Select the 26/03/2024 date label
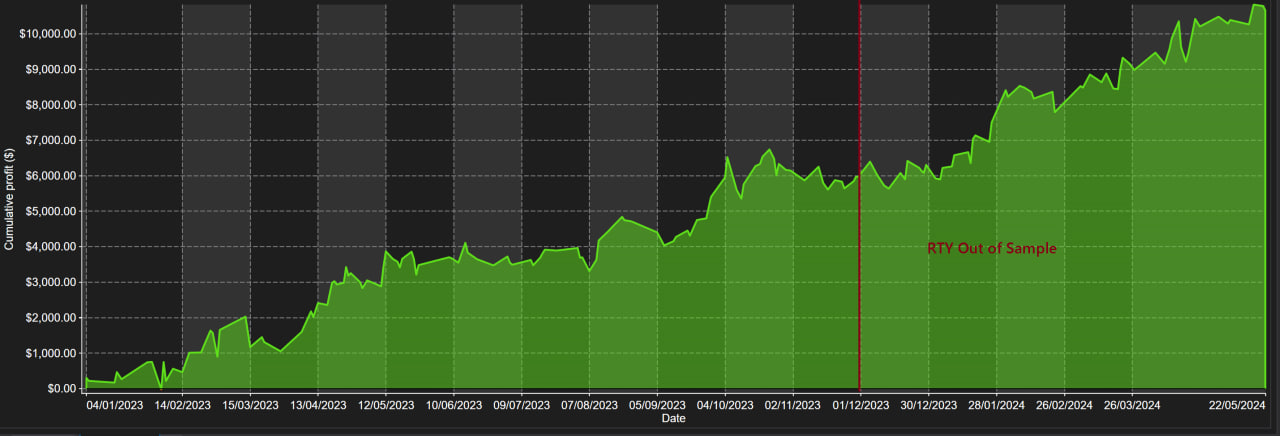 1132,406
